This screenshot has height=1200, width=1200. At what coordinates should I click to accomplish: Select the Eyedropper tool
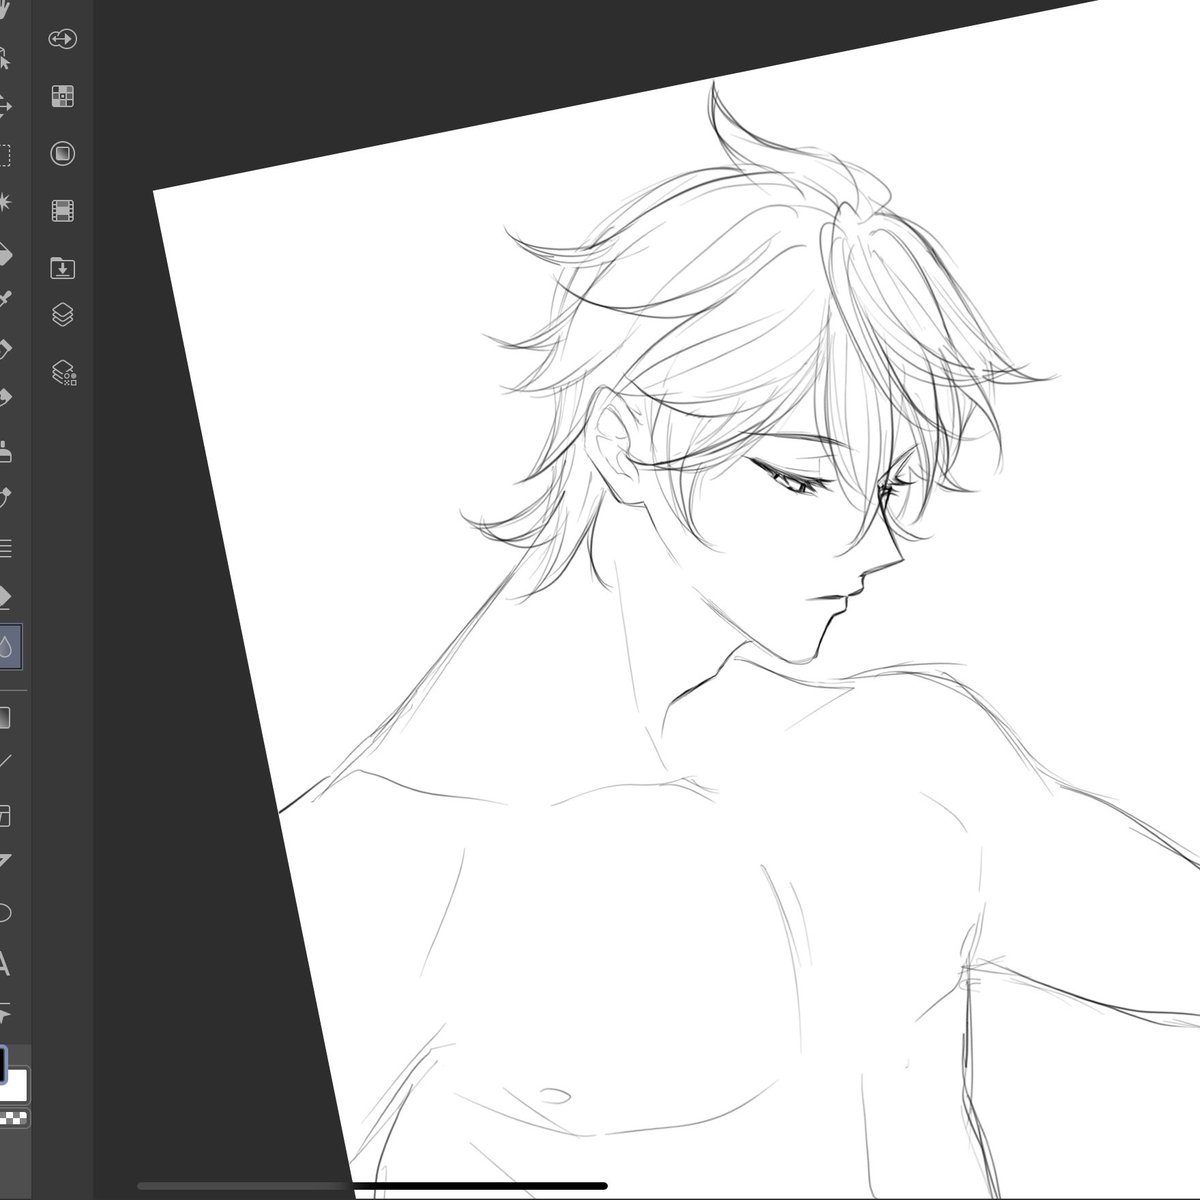point(4,300)
